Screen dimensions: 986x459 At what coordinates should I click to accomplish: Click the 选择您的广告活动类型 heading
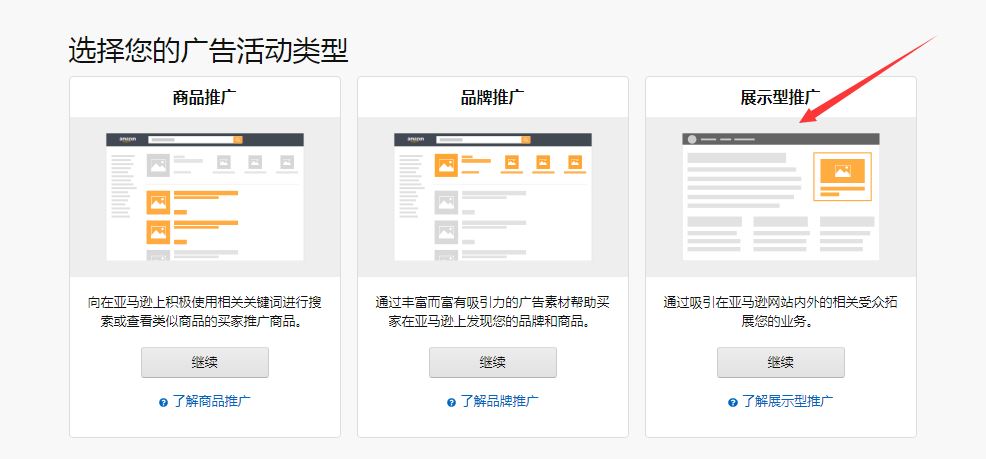[208, 50]
